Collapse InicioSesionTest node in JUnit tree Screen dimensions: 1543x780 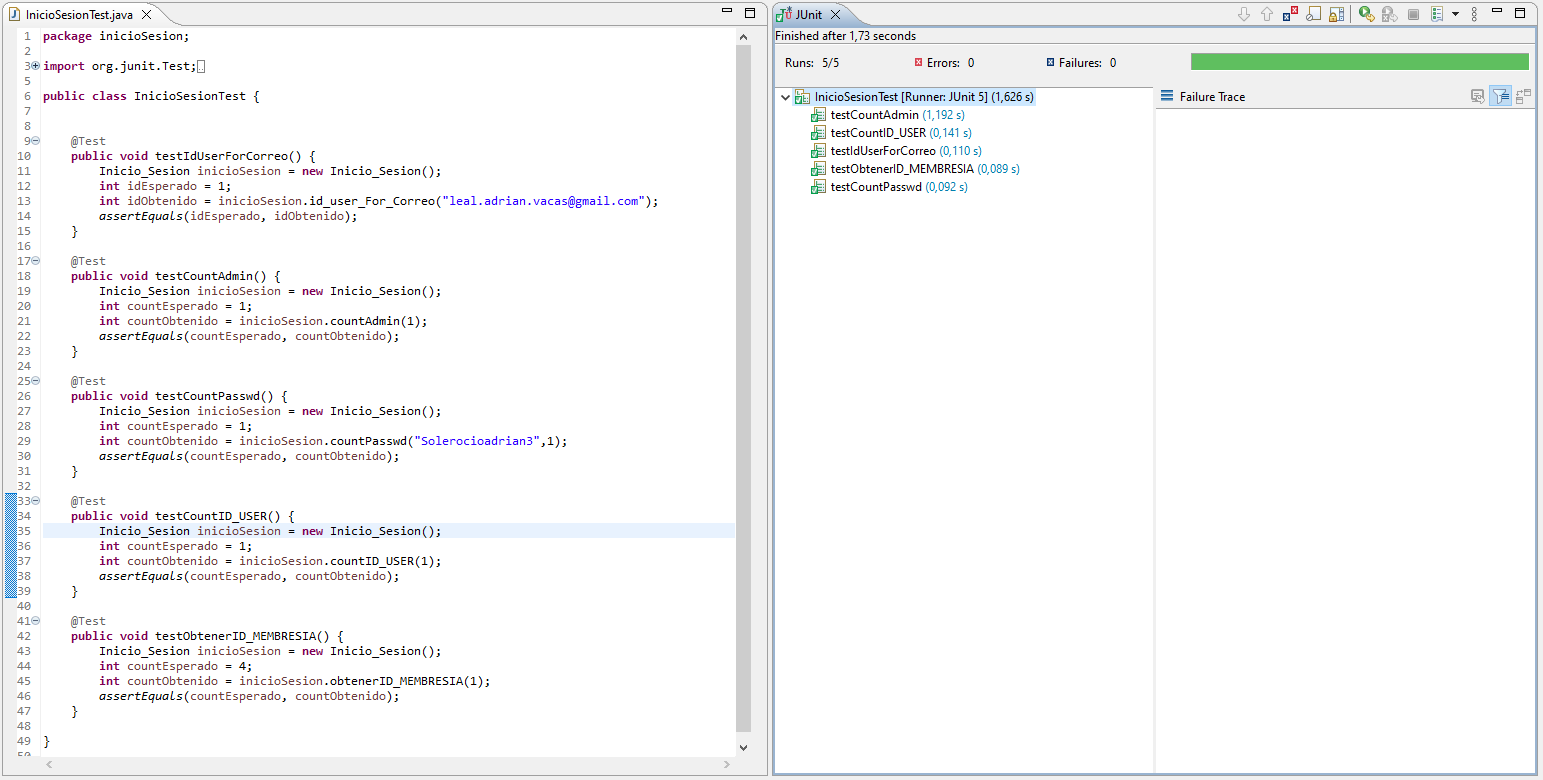point(785,97)
